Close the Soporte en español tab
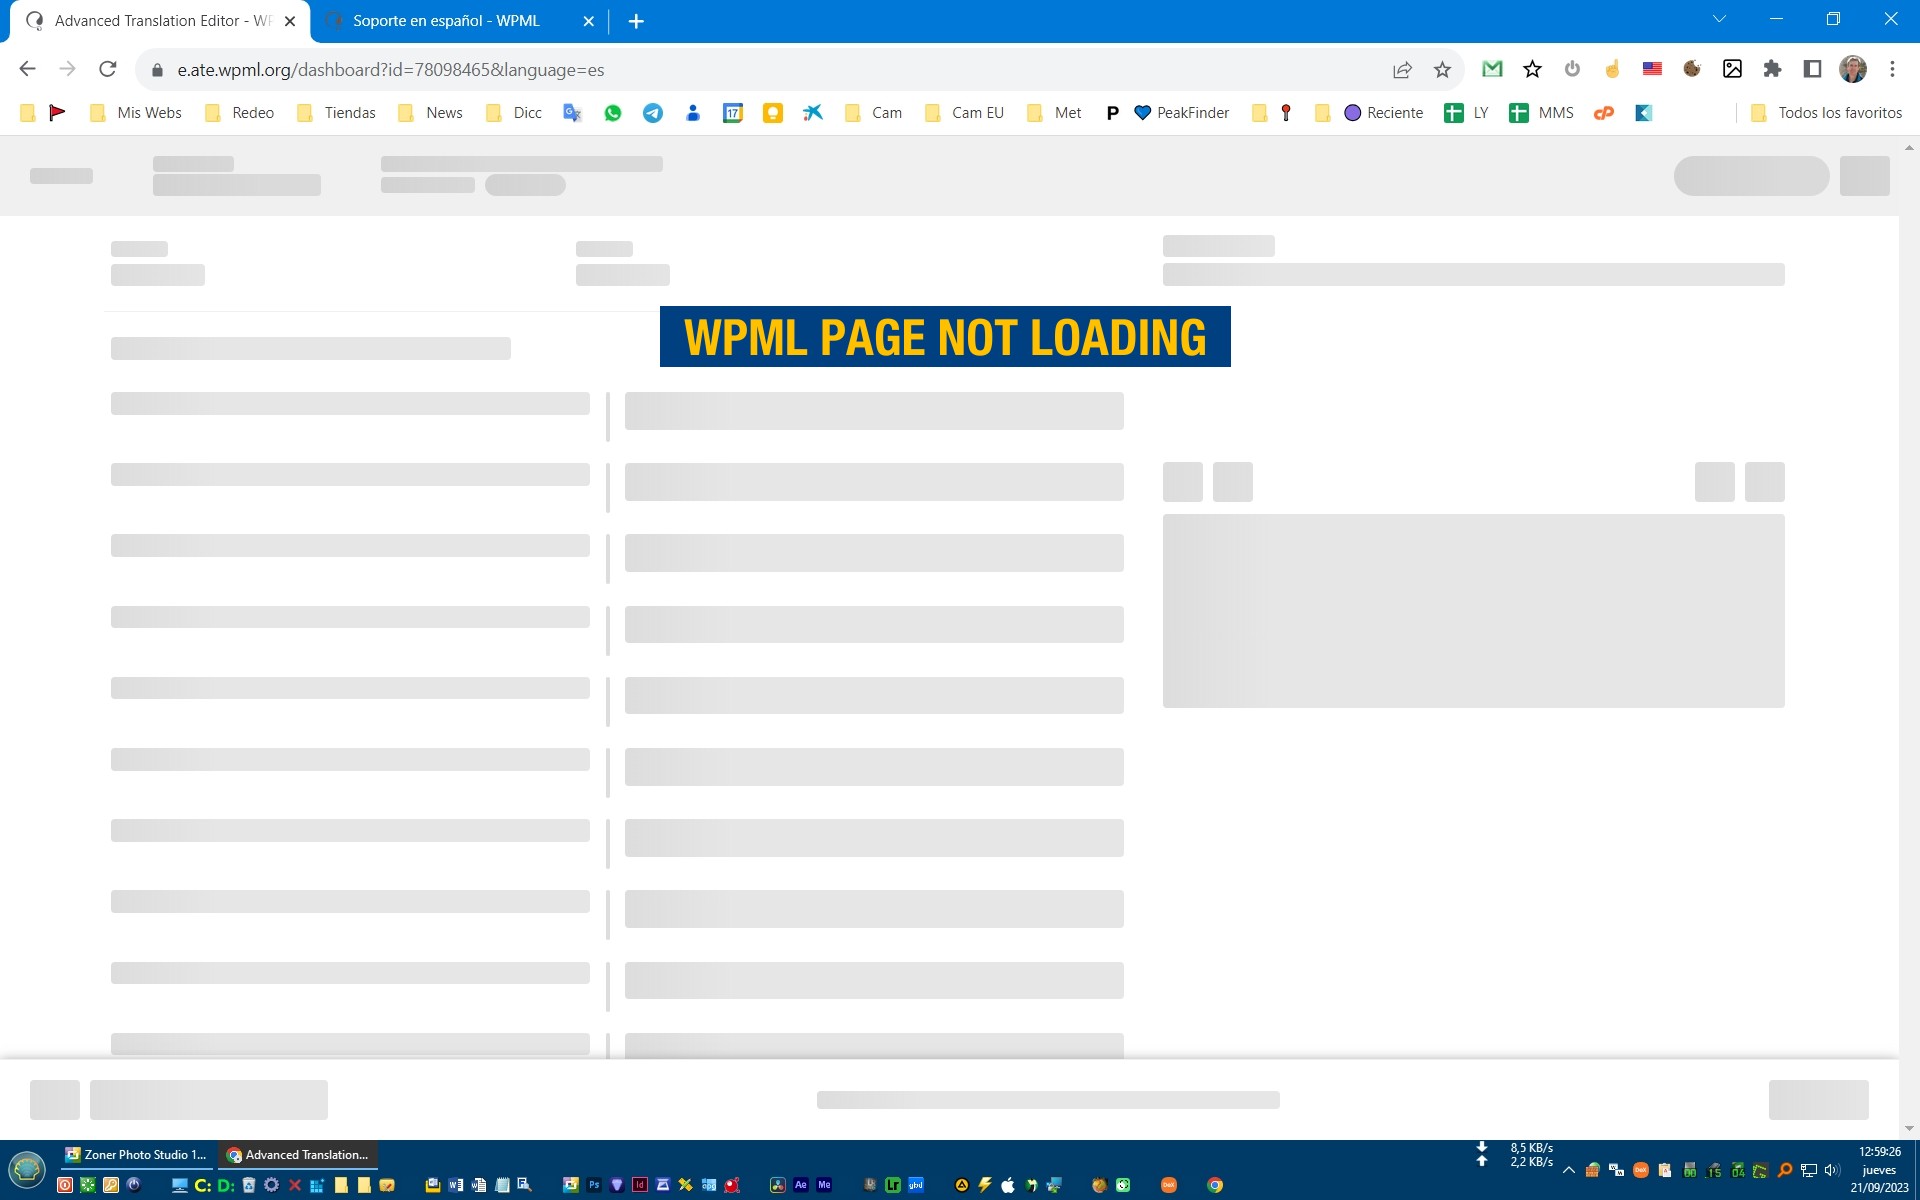Image resolution: width=1920 pixels, height=1200 pixels. pos(588,21)
